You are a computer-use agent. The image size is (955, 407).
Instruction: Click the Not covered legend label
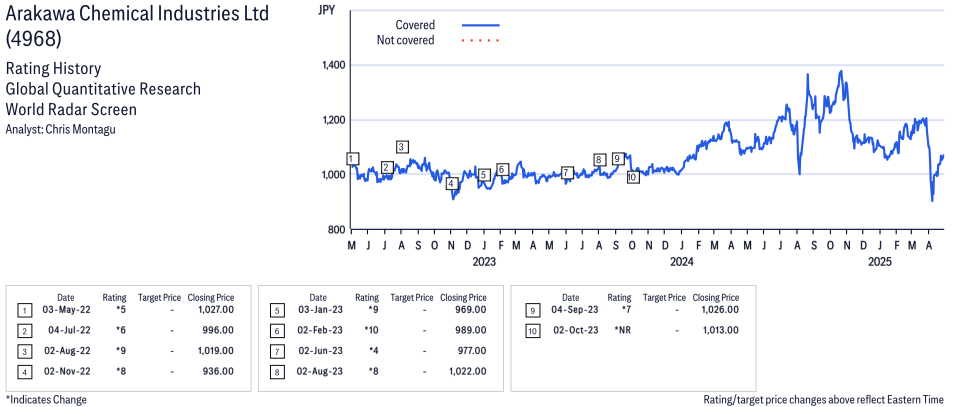tap(406, 40)
